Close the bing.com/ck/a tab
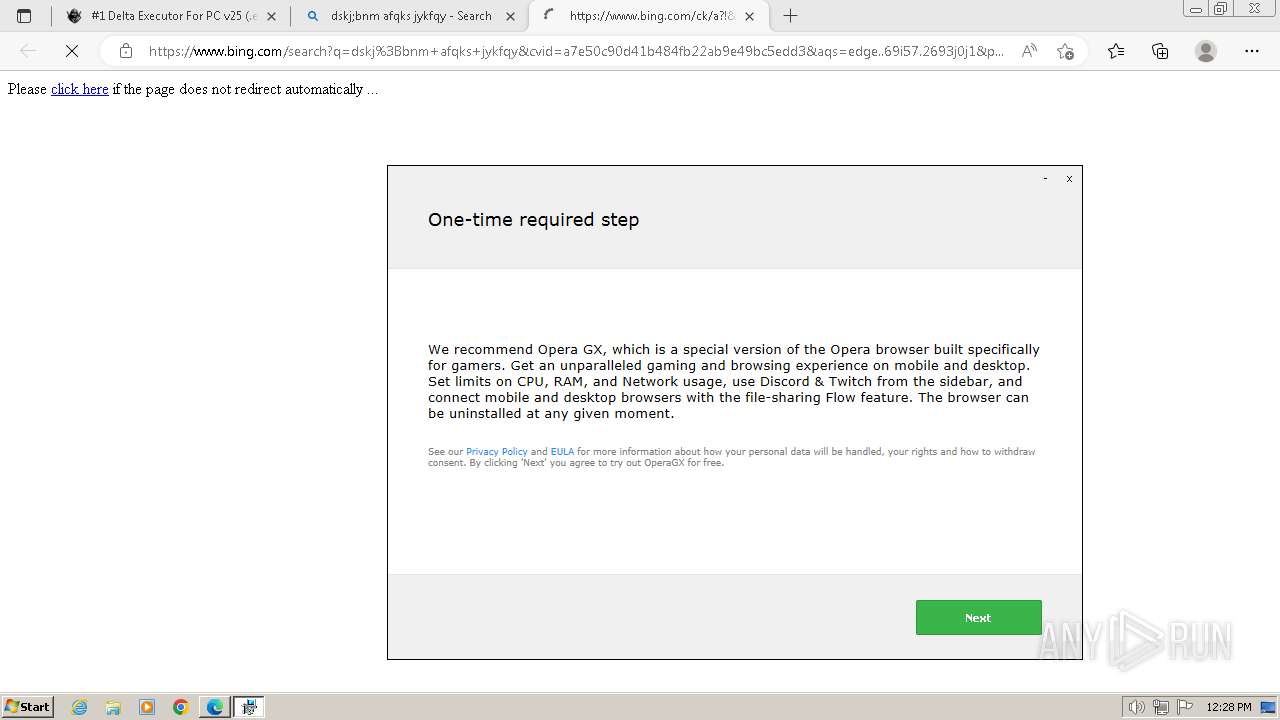 [749, 16]
